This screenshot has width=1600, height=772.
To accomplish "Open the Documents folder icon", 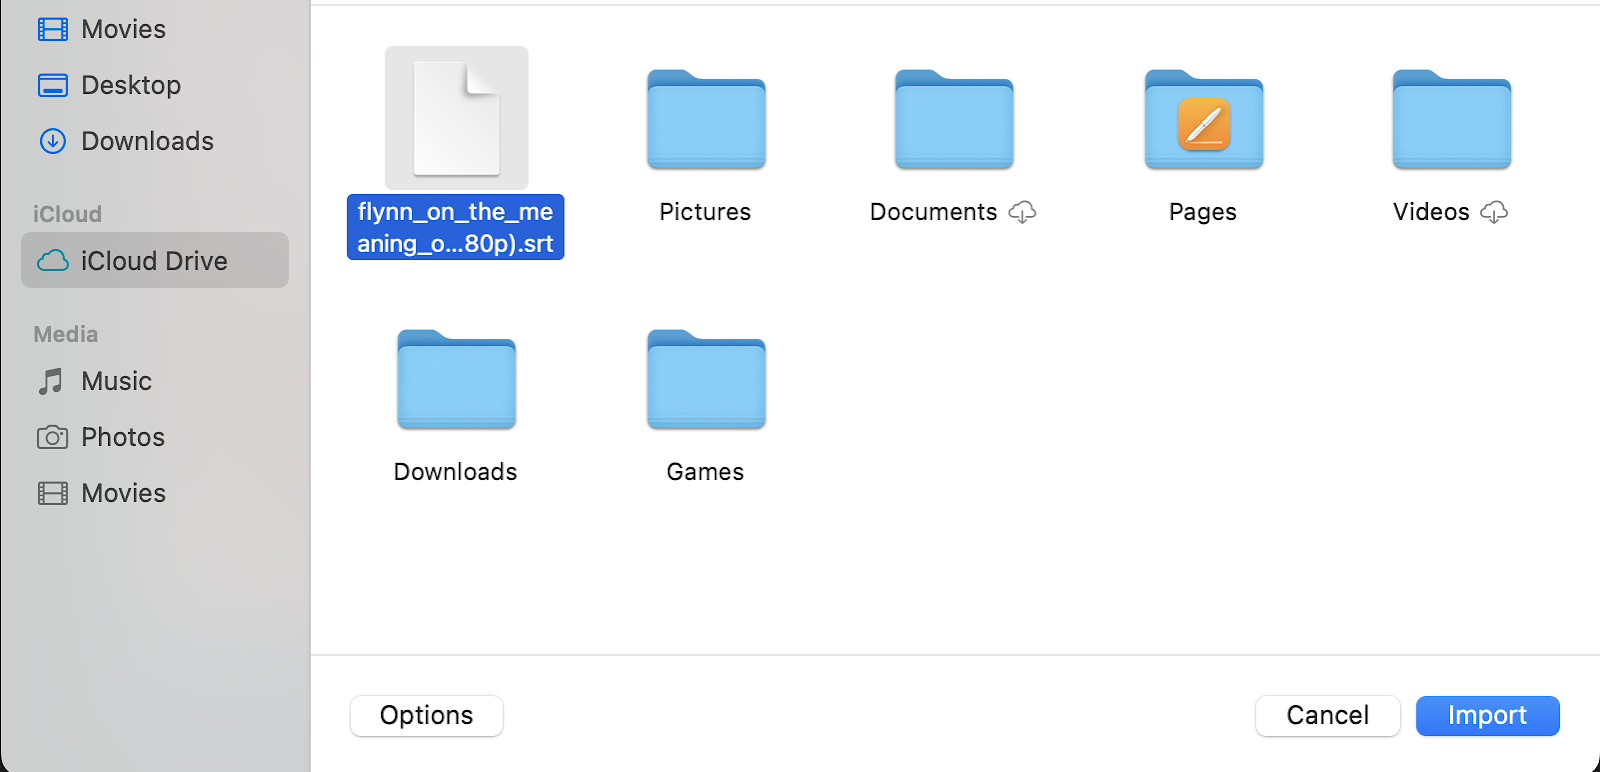I will point(954,119).
